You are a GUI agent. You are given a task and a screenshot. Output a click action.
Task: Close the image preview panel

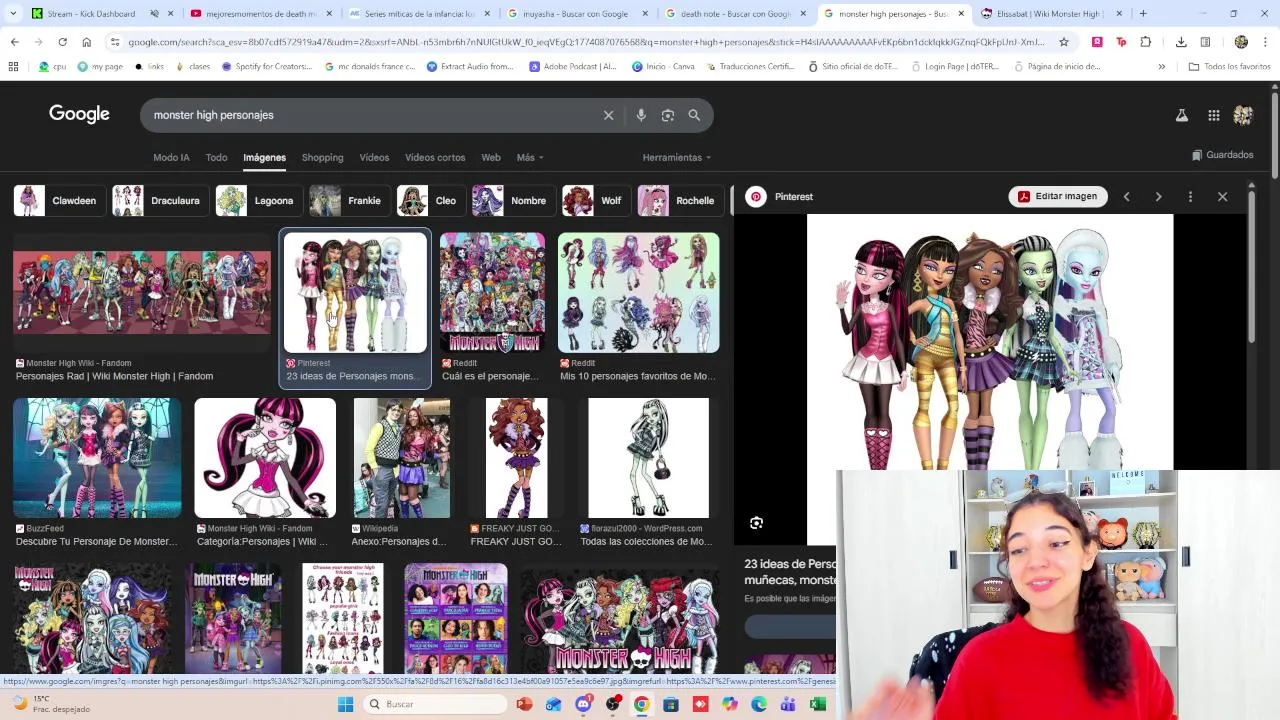1222,197
